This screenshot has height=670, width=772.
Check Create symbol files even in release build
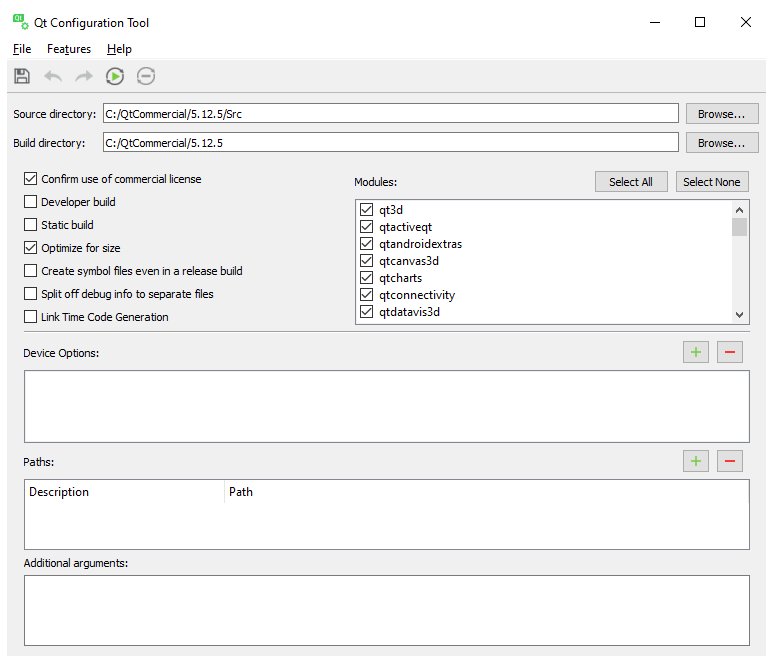coord(31,271)
